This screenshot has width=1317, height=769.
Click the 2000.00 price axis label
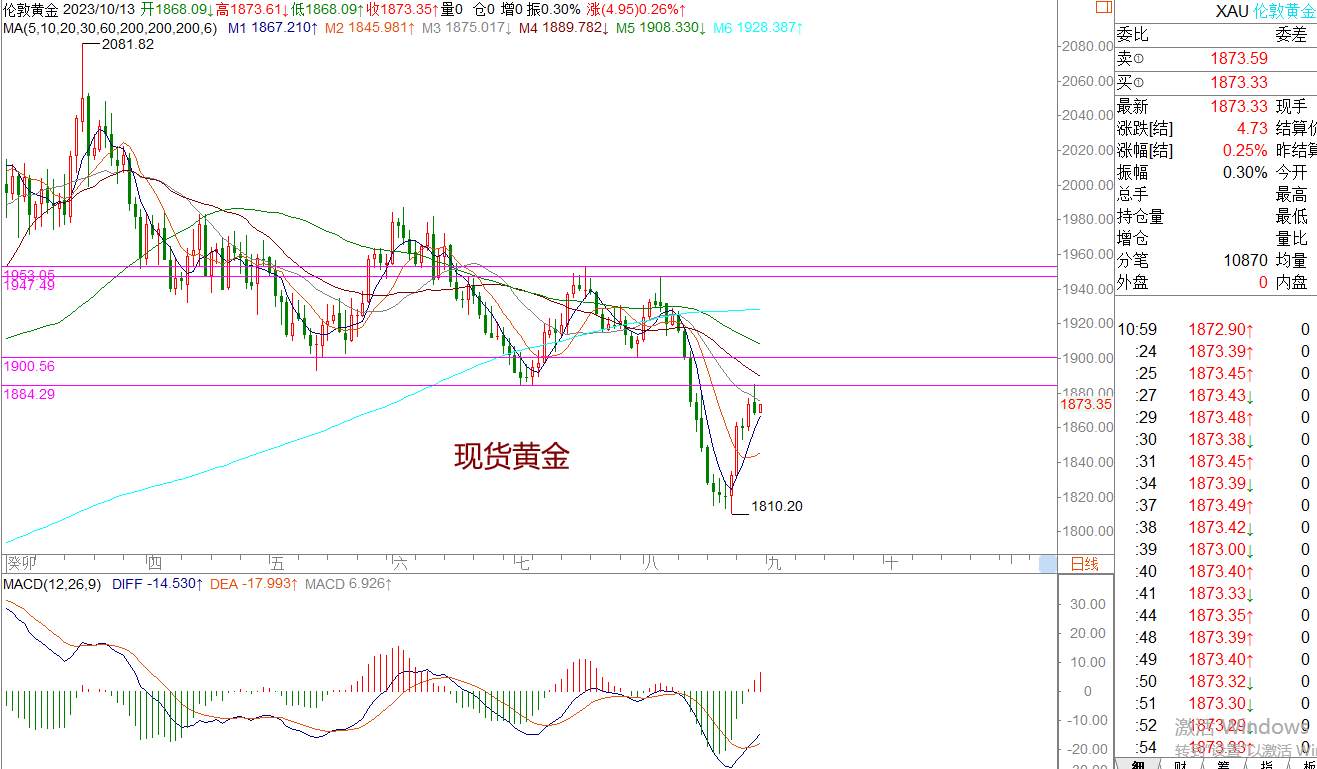[x=1088, y=185]
